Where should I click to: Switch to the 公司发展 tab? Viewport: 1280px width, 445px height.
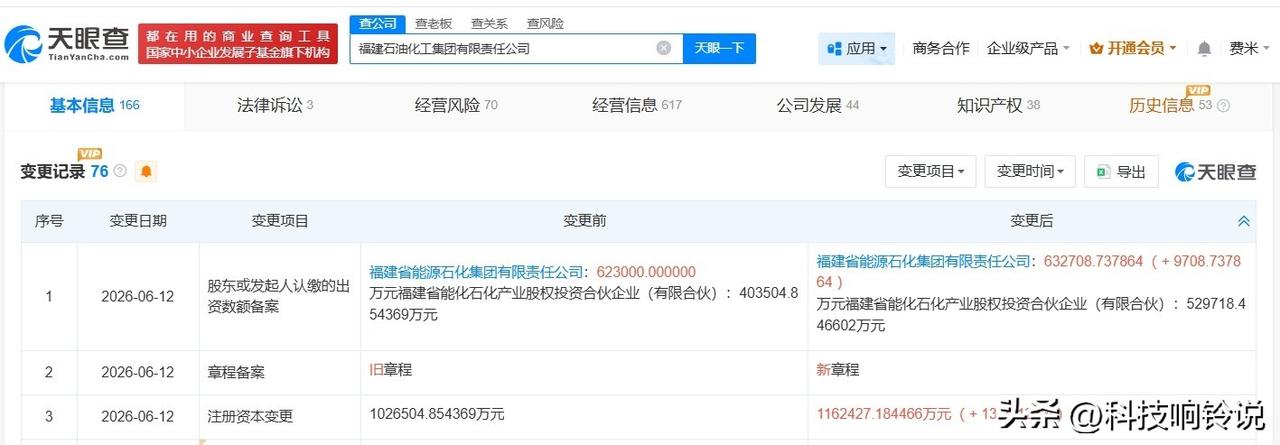[818, 105]
